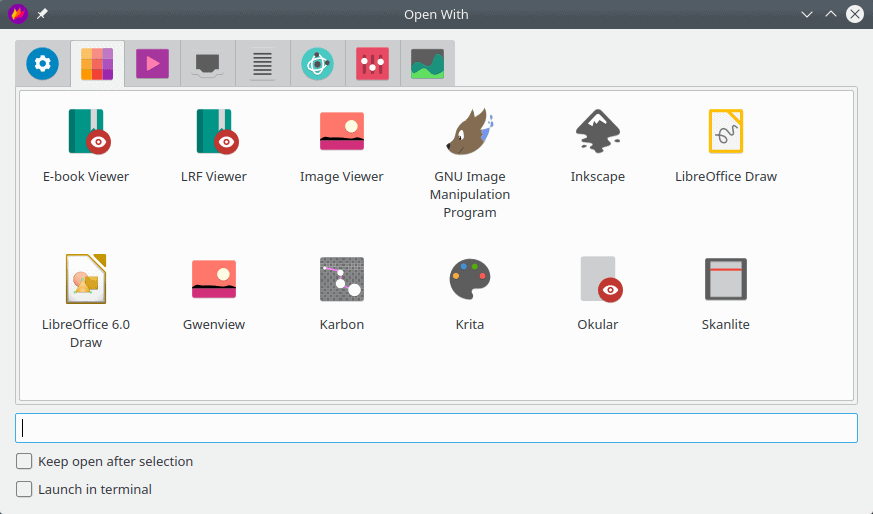Open the science atom category tab

pyautogui.click(x=317, y=63)
